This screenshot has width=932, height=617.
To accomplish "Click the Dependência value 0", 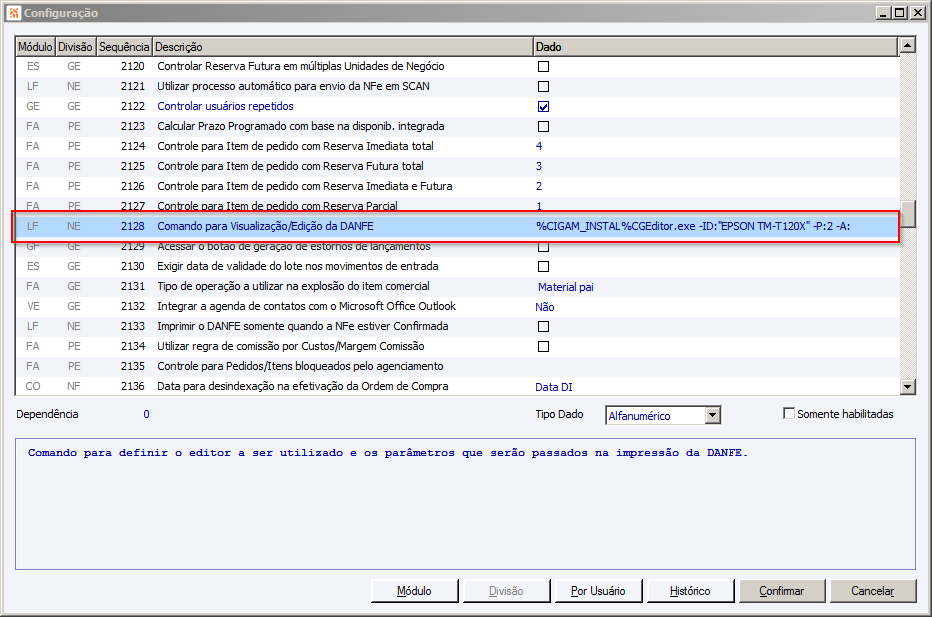I will (x=146, y=414).
